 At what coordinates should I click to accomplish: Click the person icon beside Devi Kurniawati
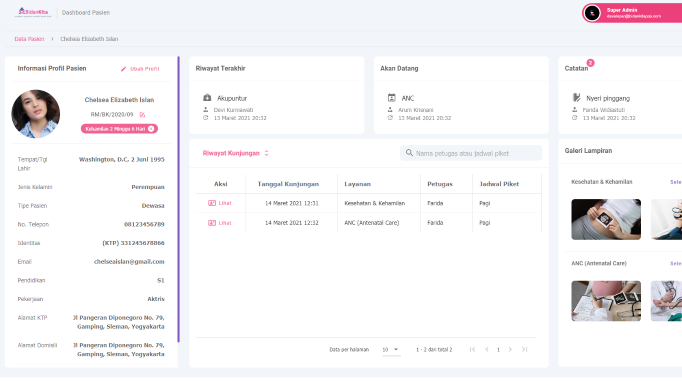coord(206,110)
